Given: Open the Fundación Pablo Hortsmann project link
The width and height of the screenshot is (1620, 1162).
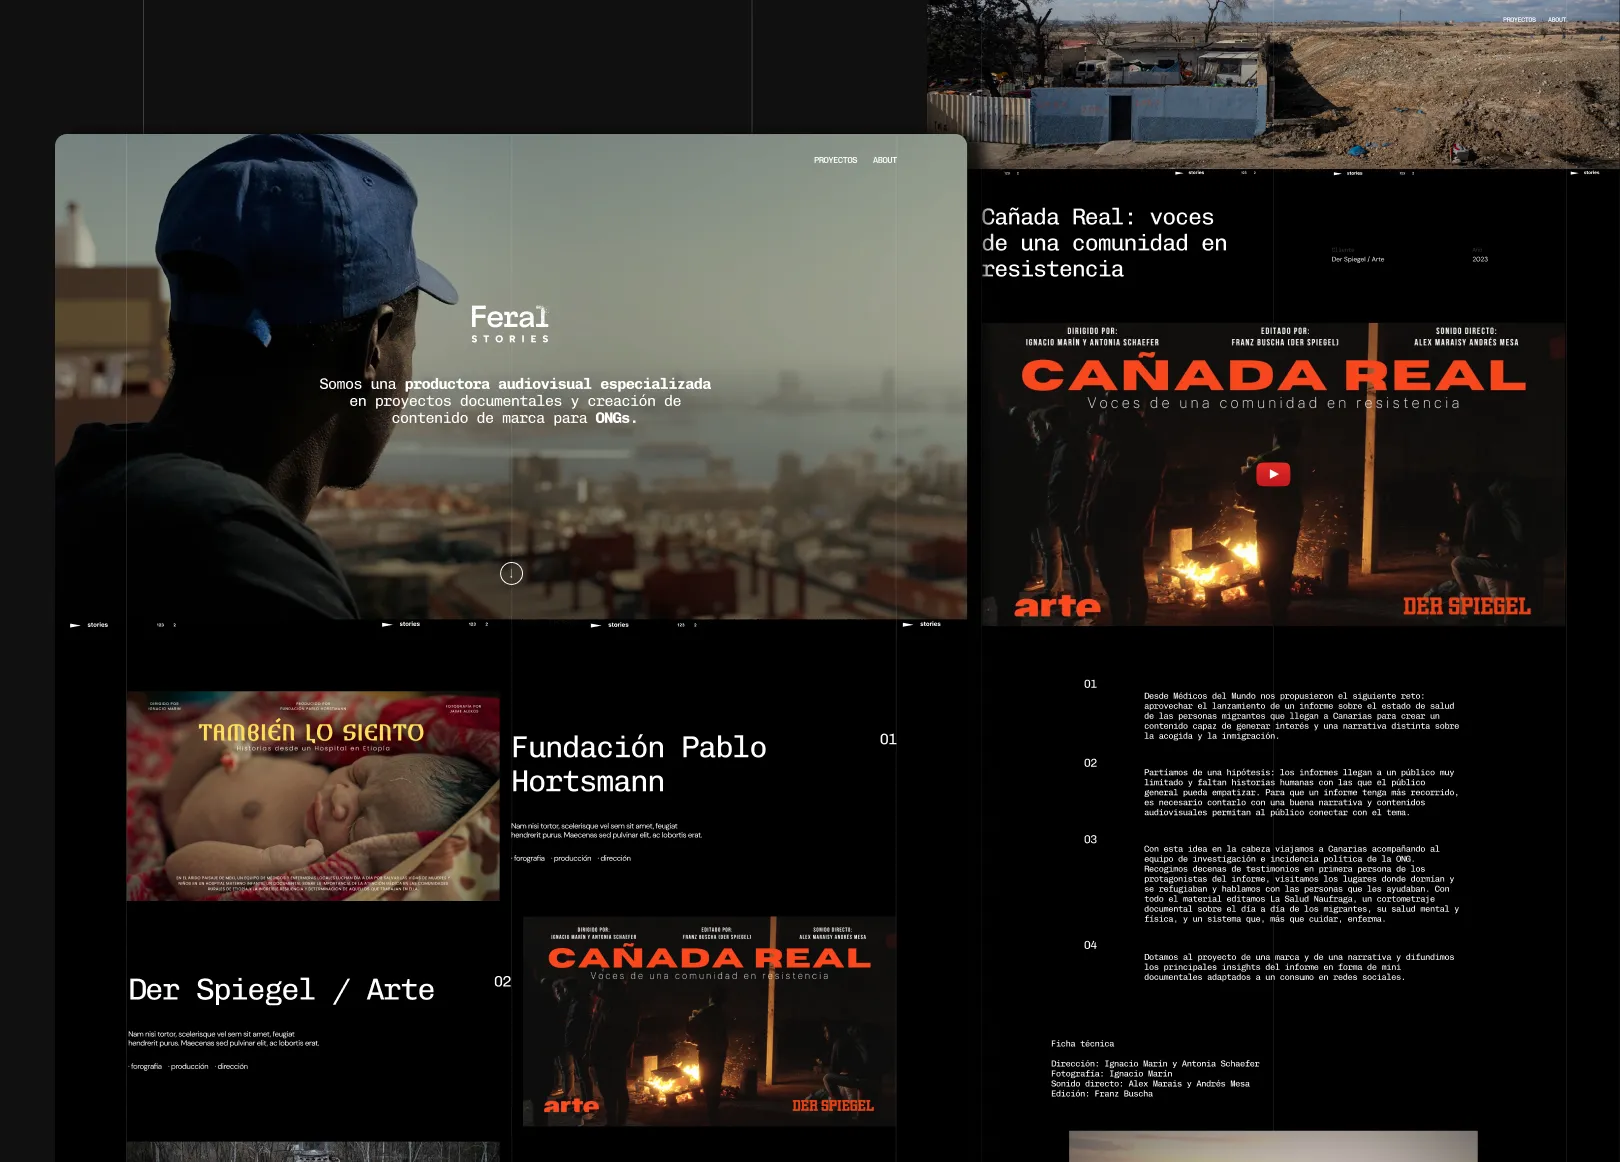Looking at the screenshot, I should point(639,765).
